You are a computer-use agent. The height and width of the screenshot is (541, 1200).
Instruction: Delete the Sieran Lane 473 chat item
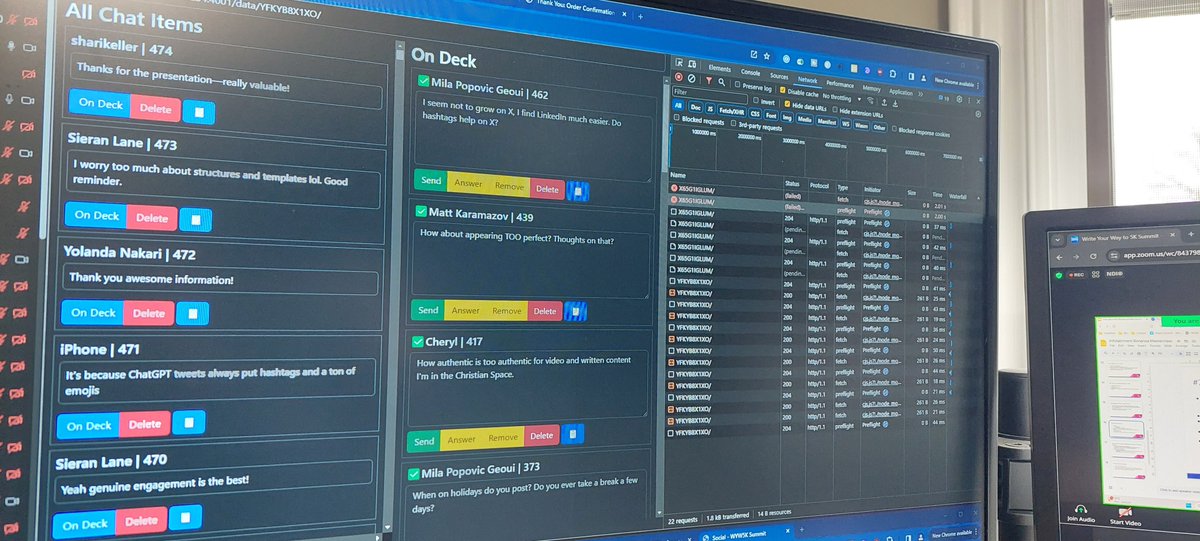point(152,217)
